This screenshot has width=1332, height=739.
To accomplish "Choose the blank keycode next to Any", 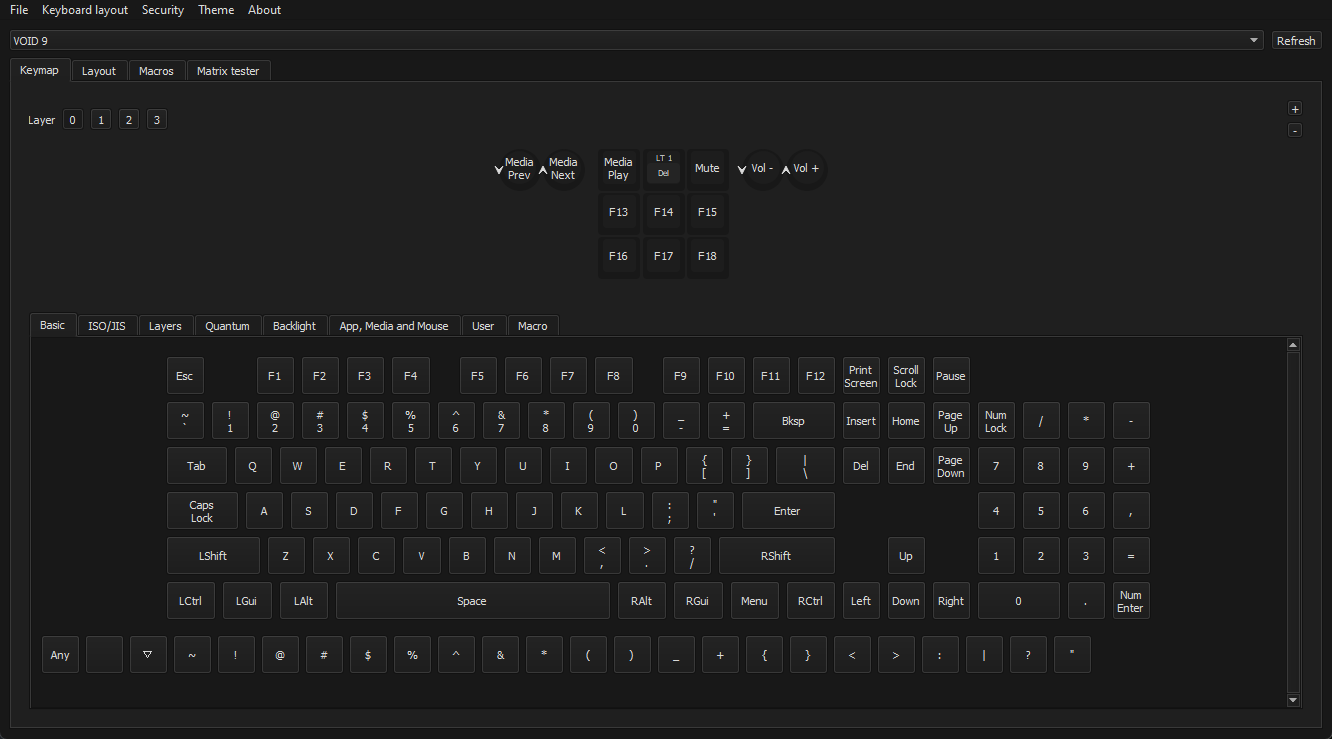I will 104,655.
